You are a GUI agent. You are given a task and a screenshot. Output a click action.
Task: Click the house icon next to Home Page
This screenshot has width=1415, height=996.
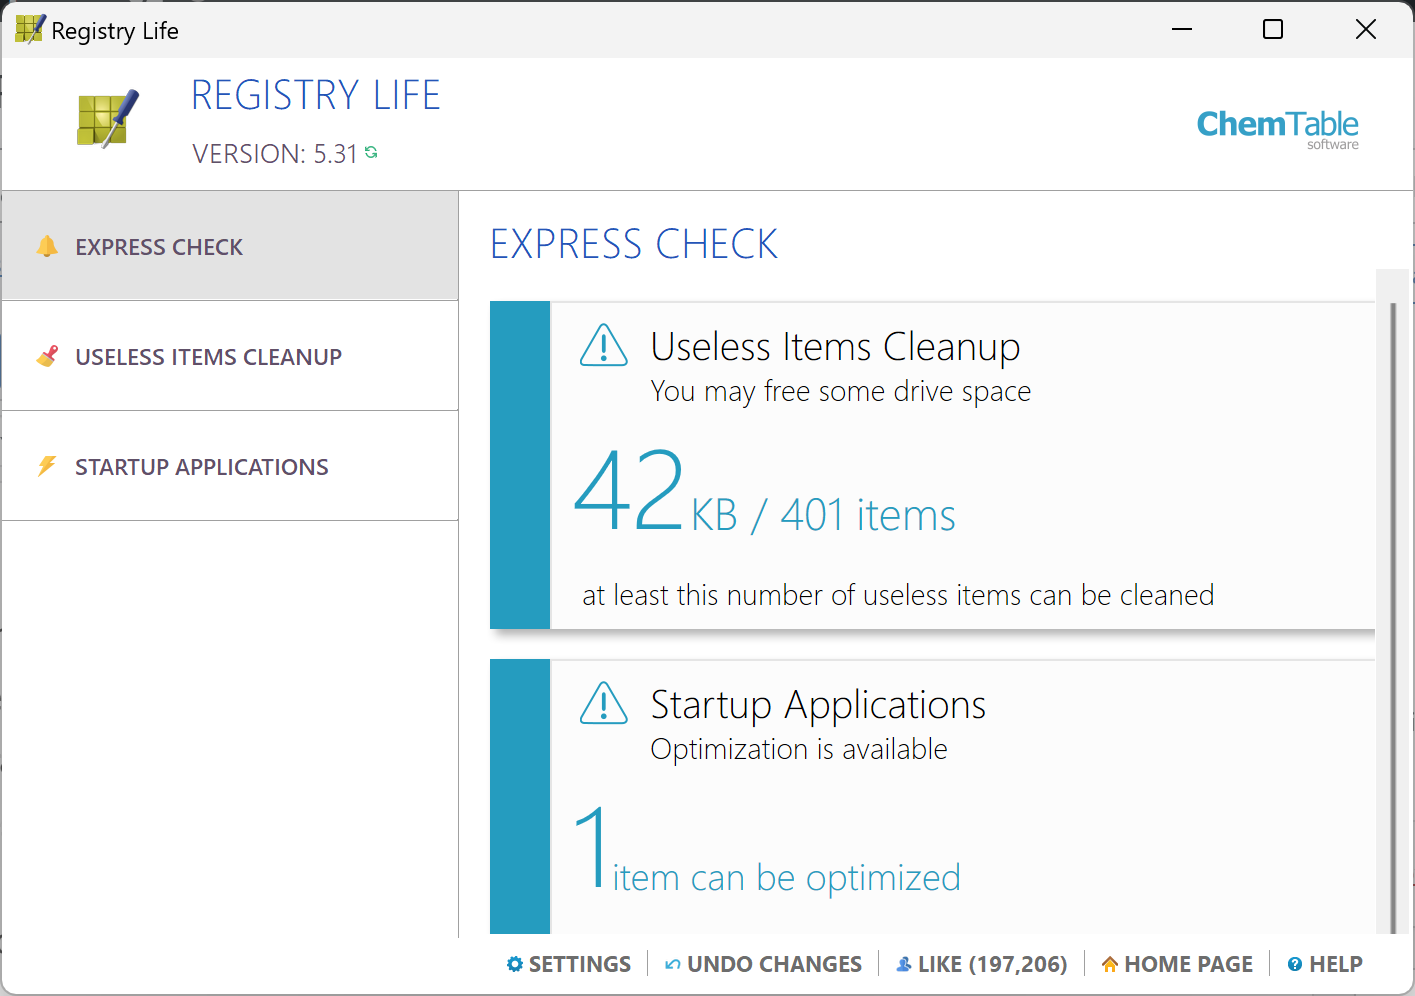pyautogui.click(x=1110, y=964)
